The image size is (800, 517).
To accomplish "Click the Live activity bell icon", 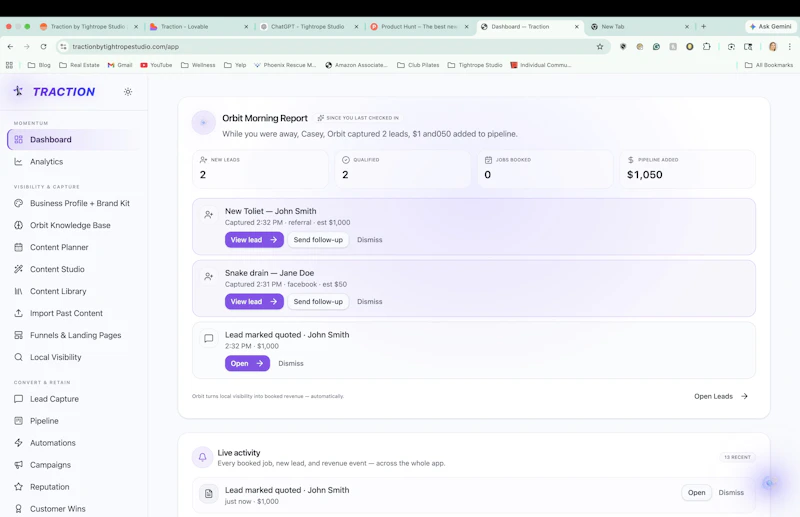I will coord(203,457).
